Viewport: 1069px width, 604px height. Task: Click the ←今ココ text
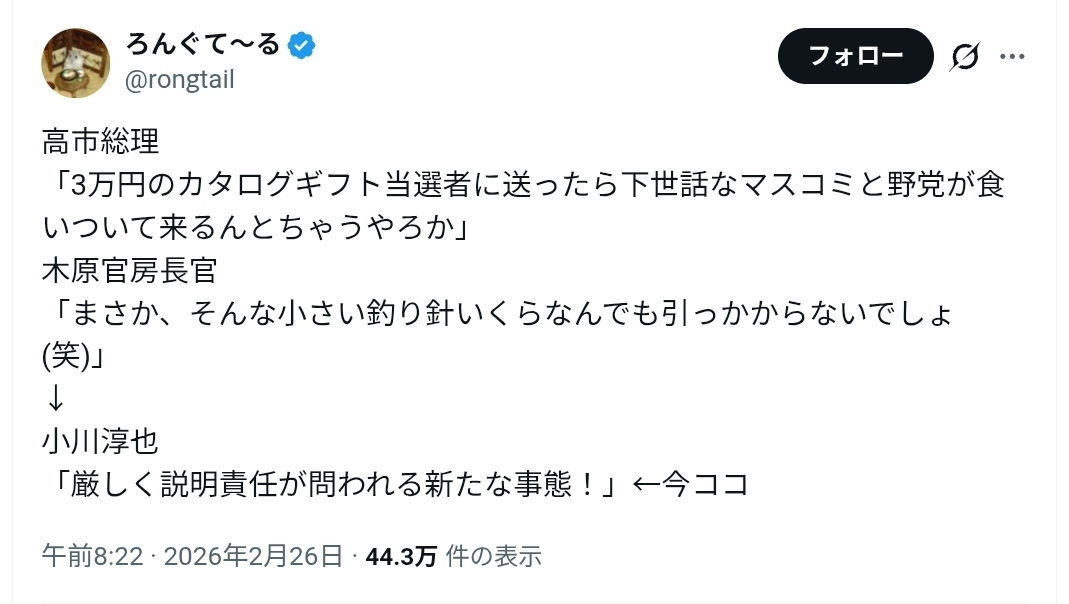tap(691, 484)
